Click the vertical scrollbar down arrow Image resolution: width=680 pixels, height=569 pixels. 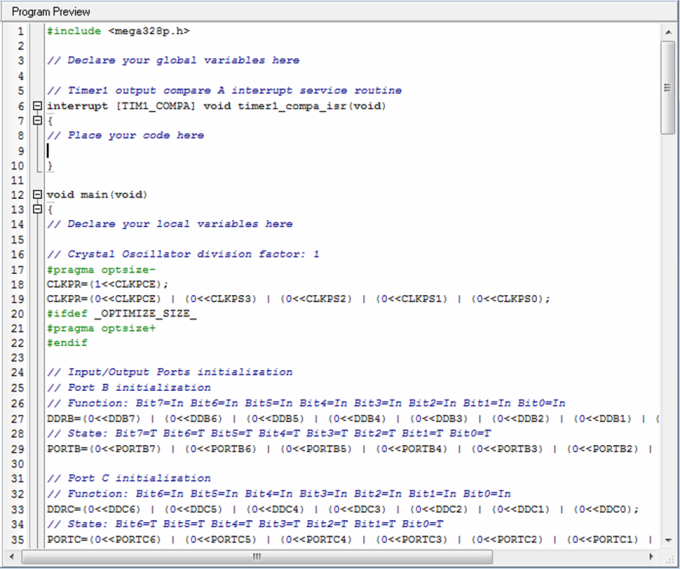(668, 540)
